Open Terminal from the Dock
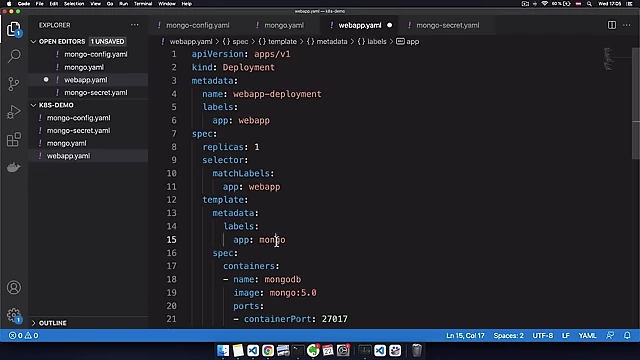Image resolution: width=640 pixels, height=360 pixels. click(x=298, y=350)
